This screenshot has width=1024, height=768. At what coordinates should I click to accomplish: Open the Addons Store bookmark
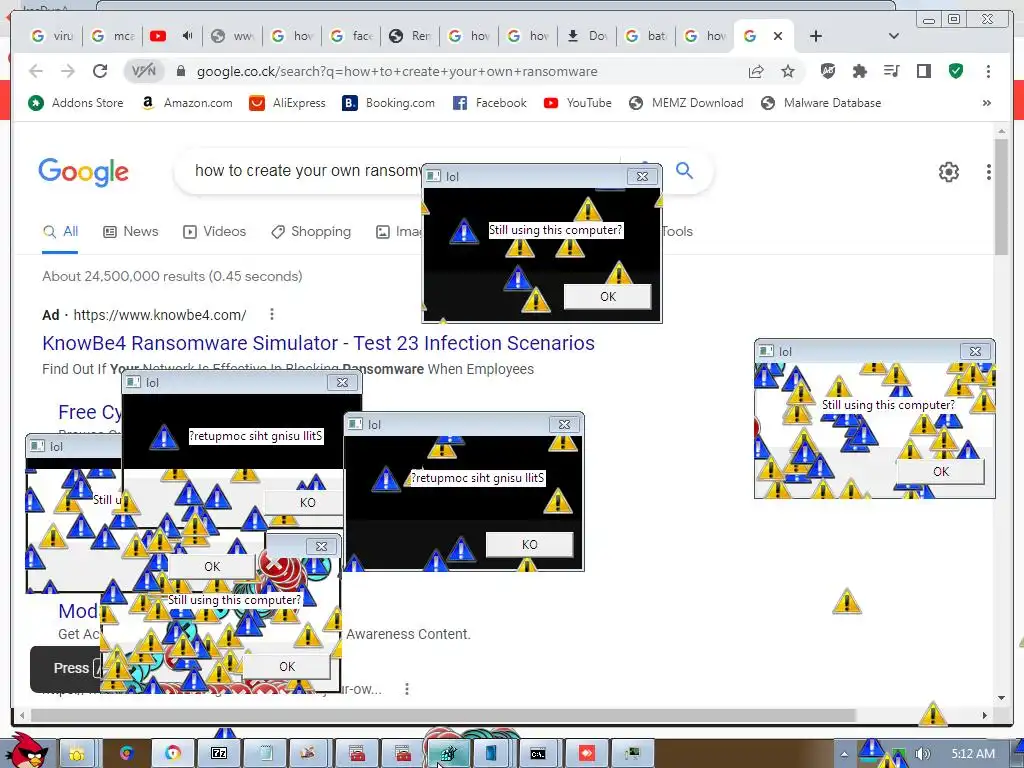click(x=76, y=103)
